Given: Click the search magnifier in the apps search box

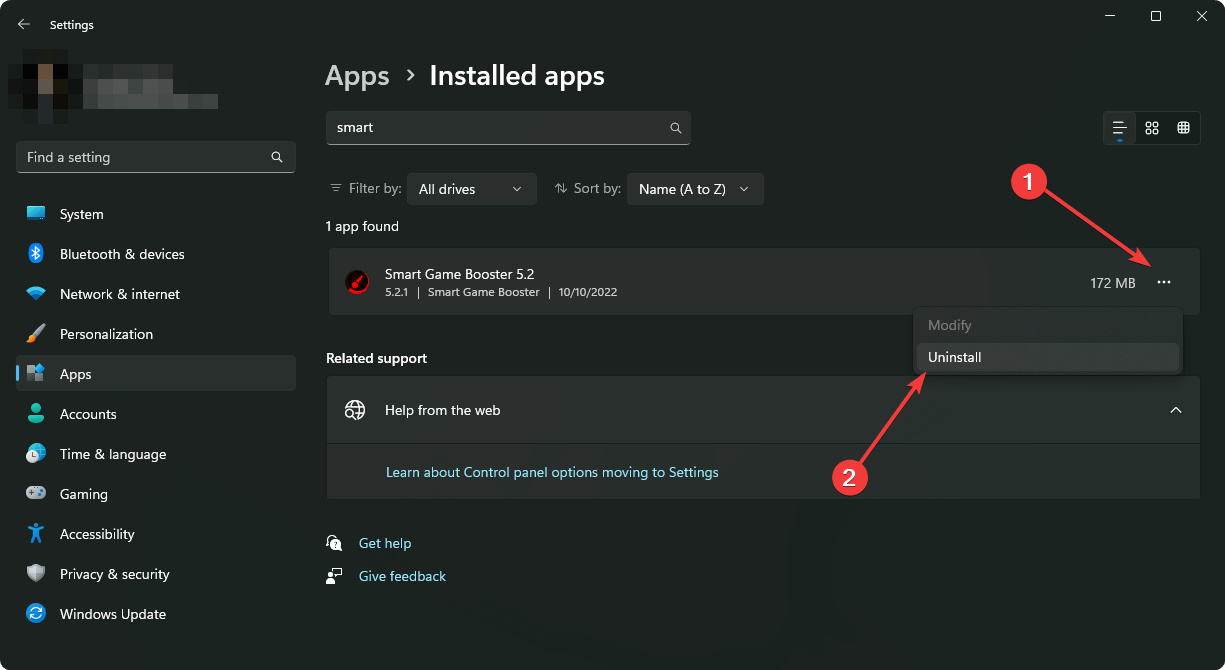Looking at the screenshot, I should coord(675,127).
